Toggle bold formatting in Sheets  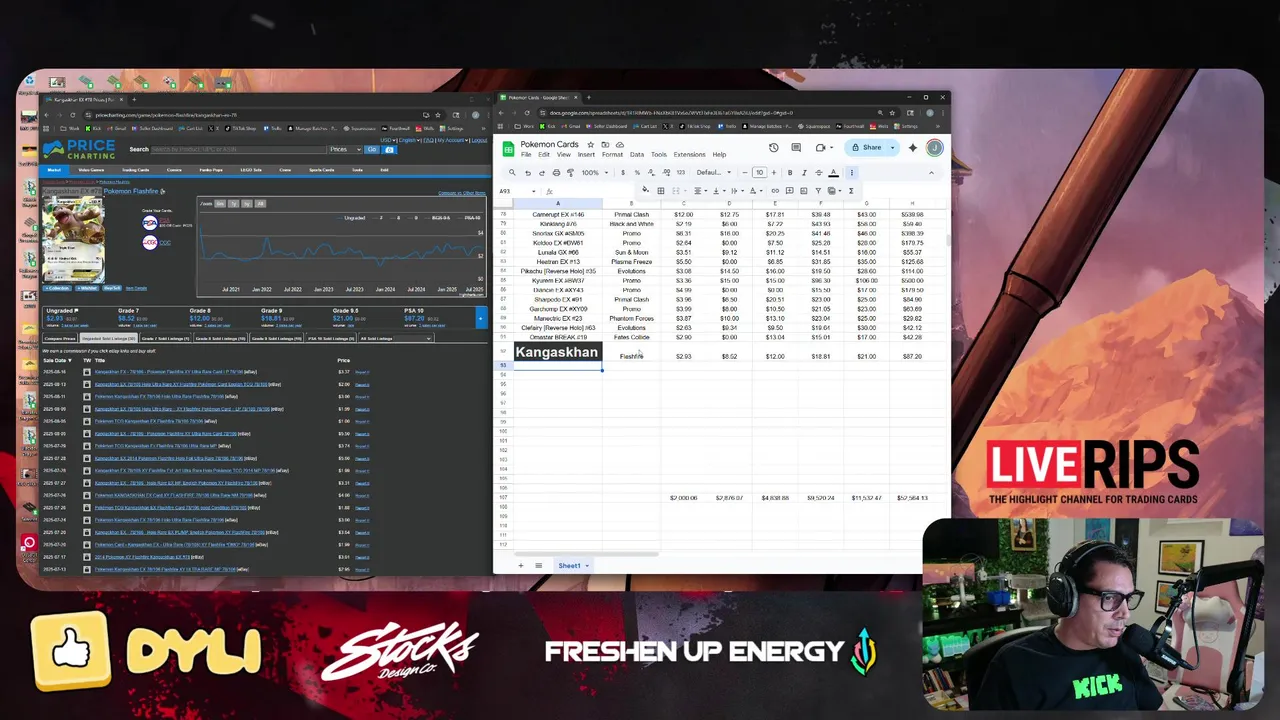[790, 172]
